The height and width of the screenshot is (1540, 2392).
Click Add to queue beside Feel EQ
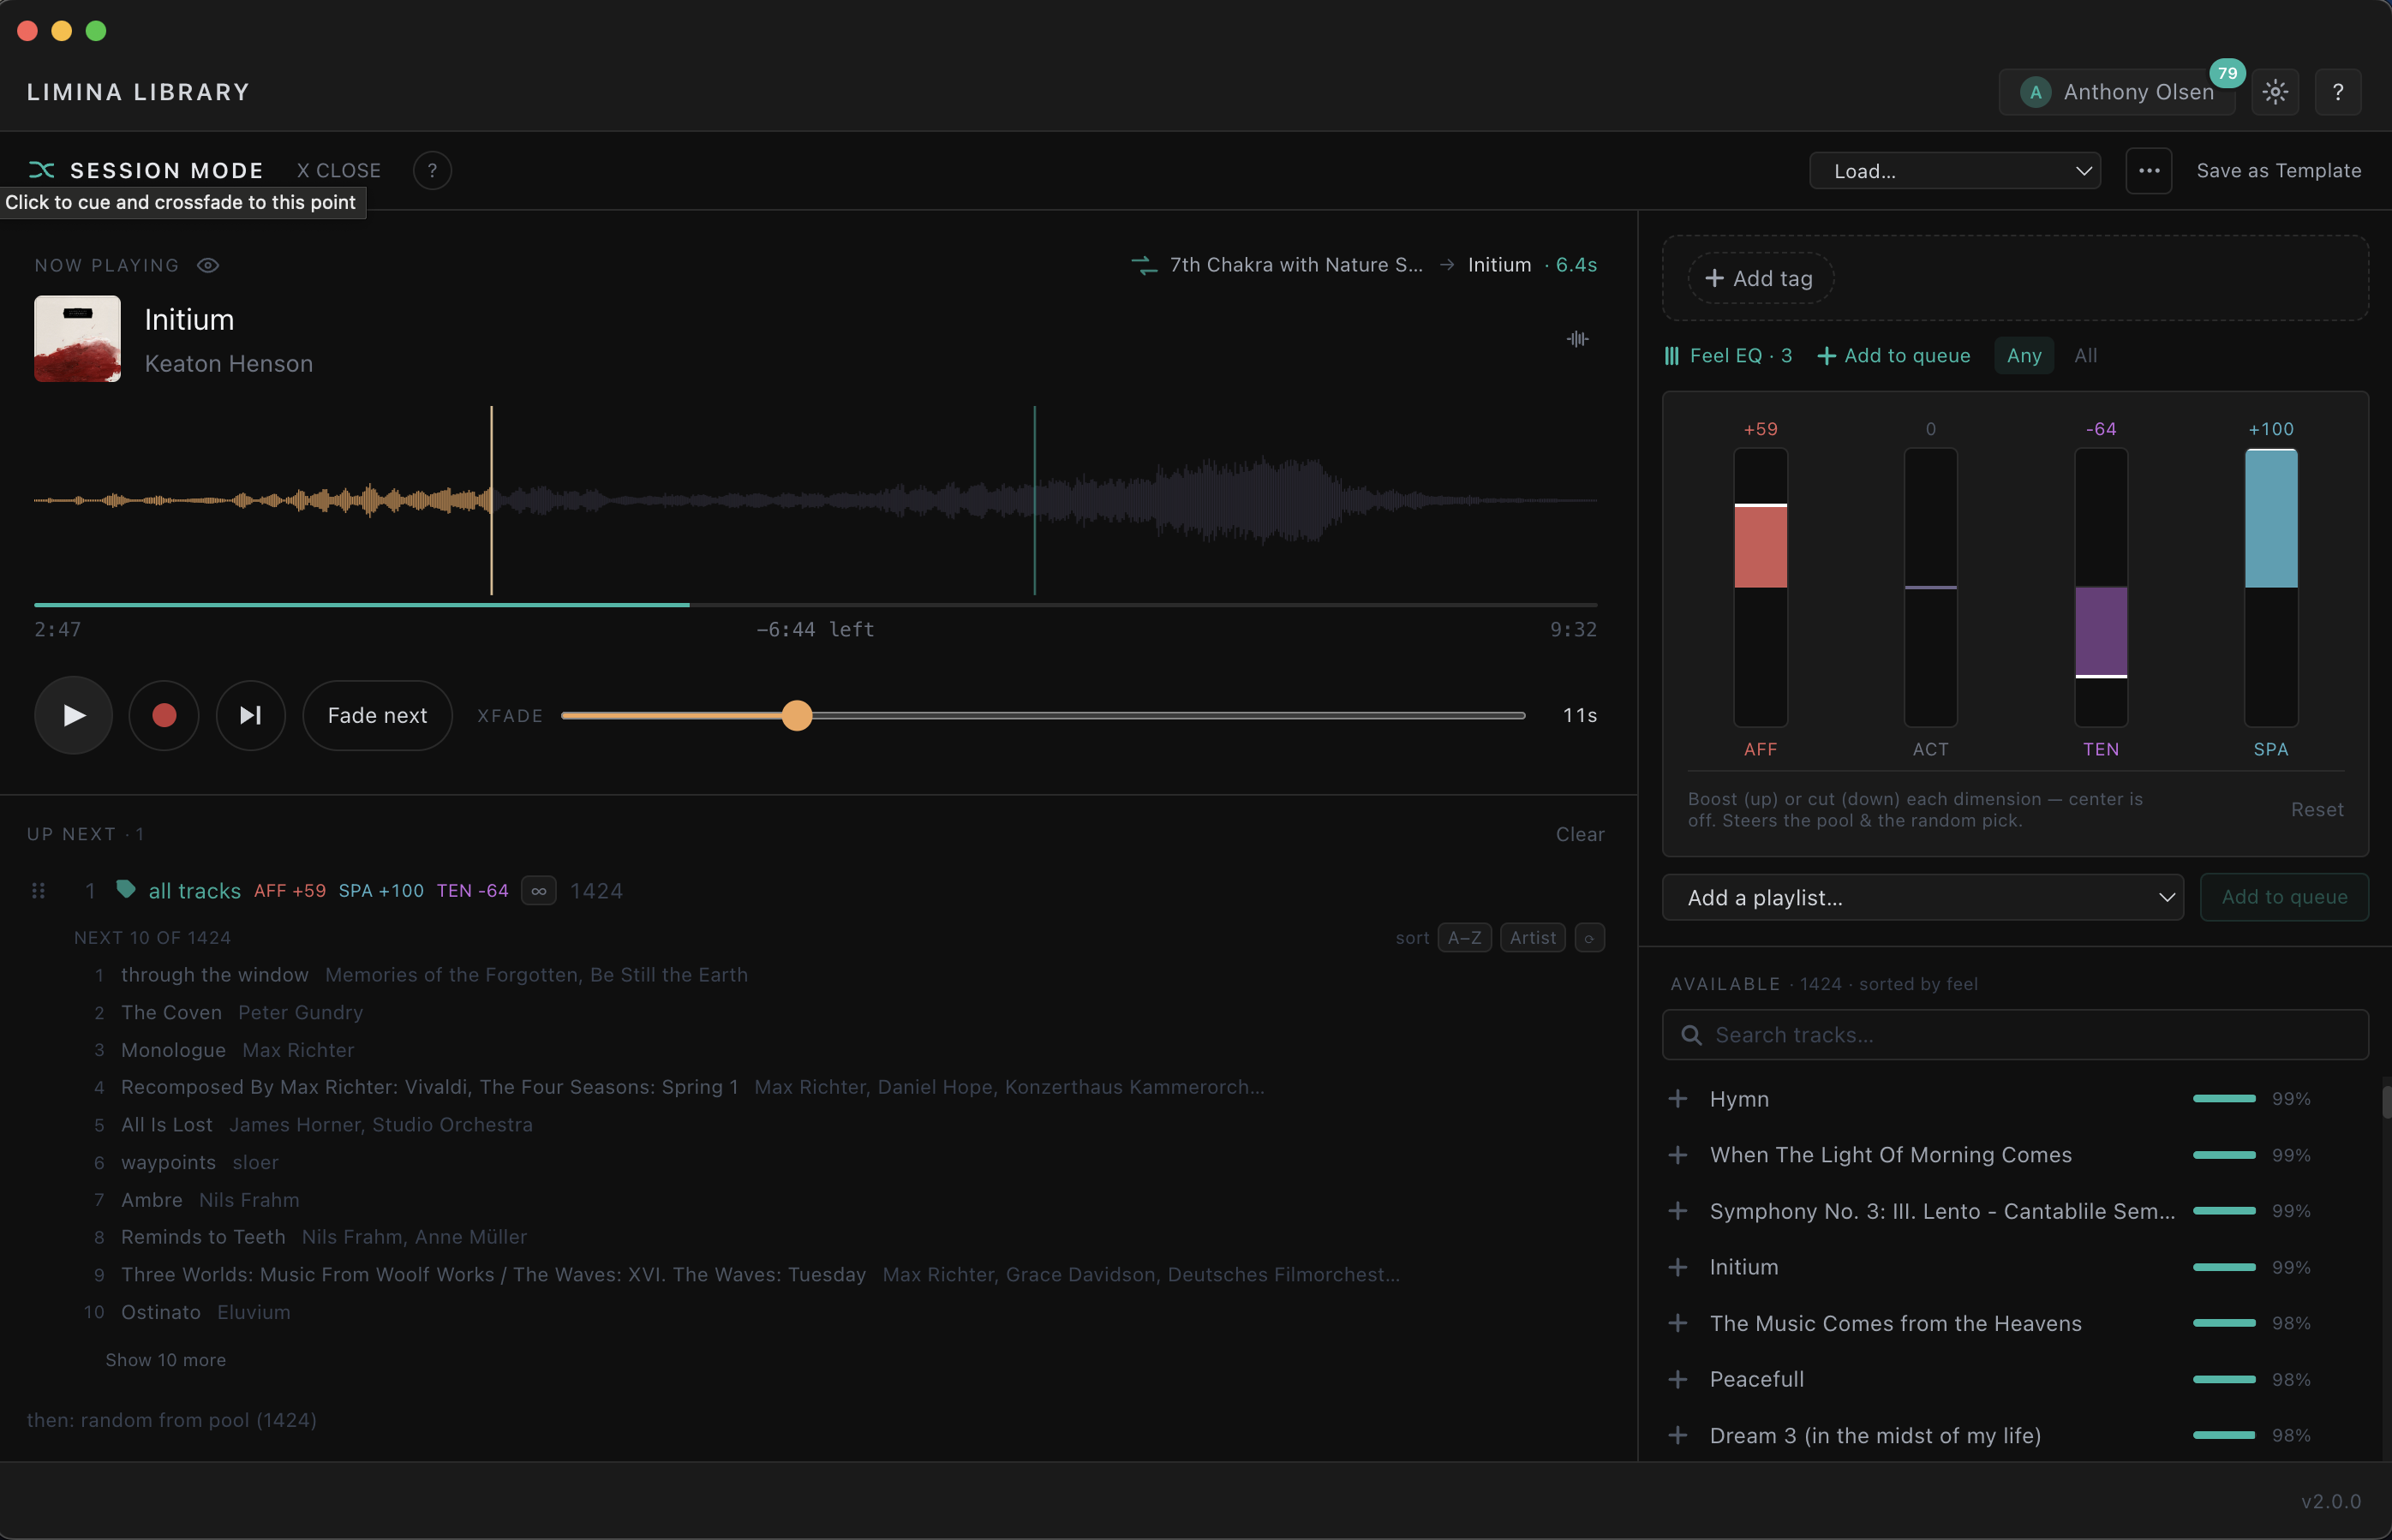pyautogui.click(x=1893, y=356)
